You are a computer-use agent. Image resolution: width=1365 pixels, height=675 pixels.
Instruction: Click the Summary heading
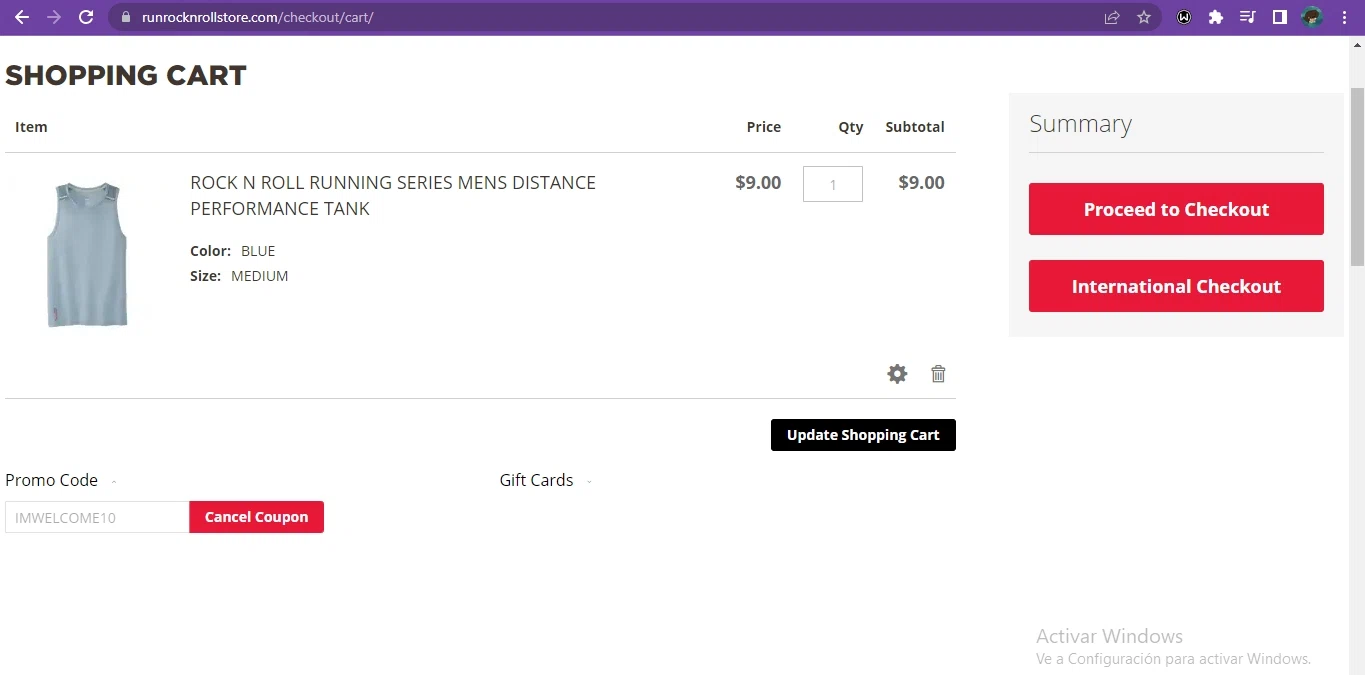click(1080, 124)
